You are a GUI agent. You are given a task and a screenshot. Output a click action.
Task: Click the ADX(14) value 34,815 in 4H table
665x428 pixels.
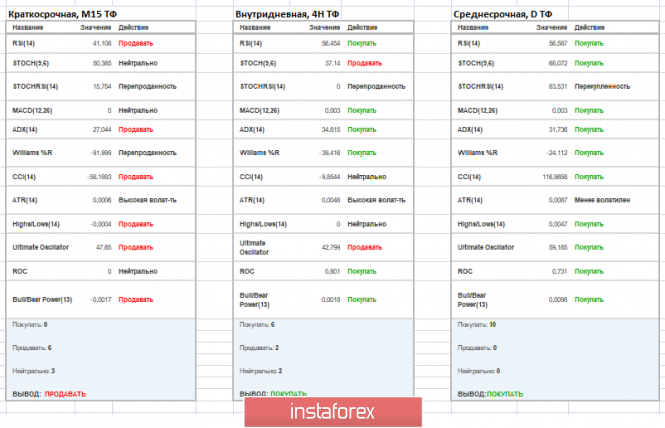point(331,130)
